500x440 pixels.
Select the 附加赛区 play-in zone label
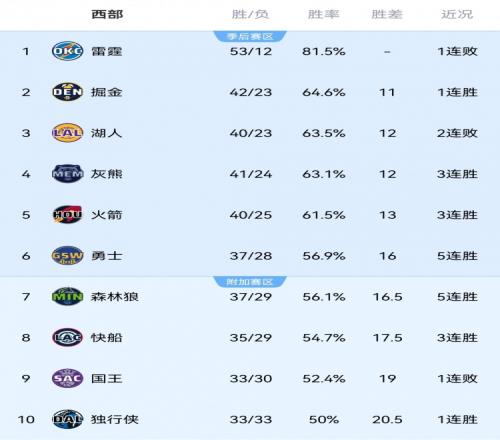coord(250,282)
